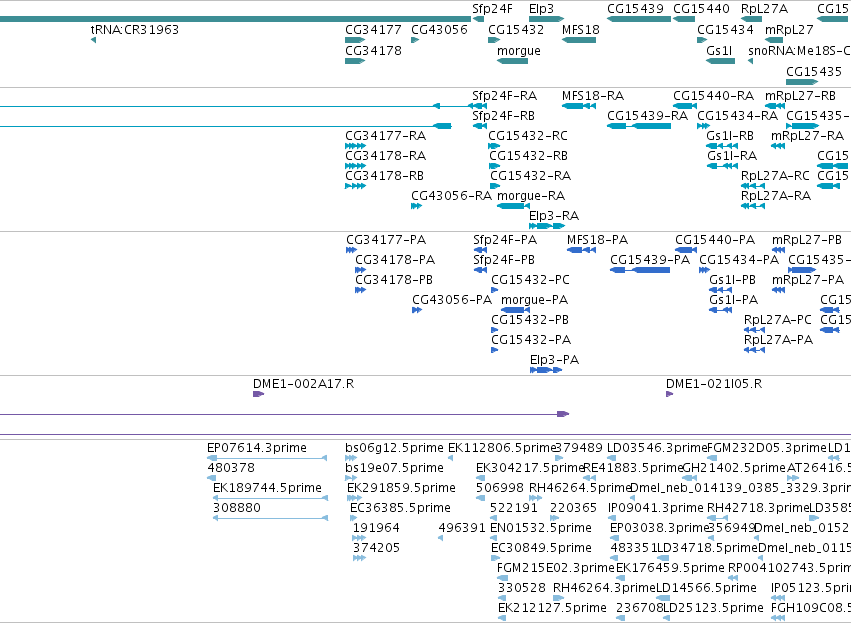Open the Sfp24F-PA protein feature

pos(480,250)
